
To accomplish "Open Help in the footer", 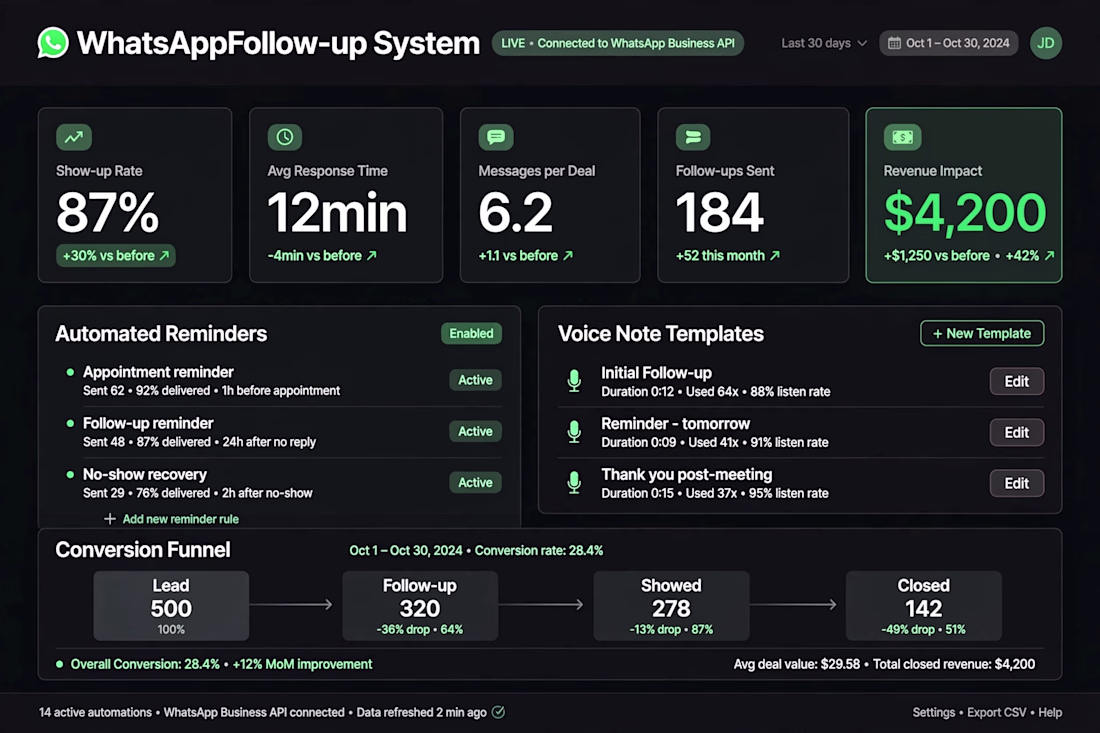I will coord(1050,712).
